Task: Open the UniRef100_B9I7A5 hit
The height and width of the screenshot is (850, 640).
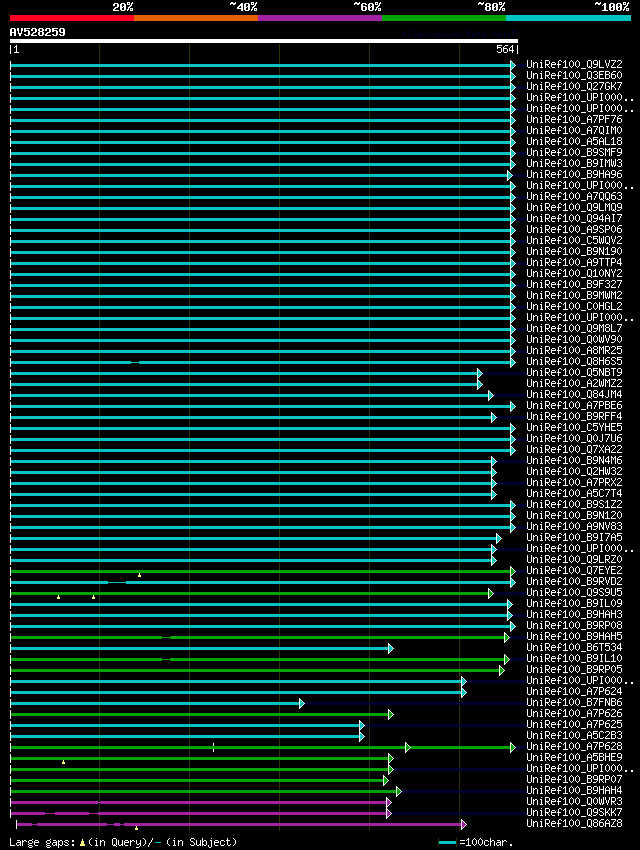Action: coord(574,537)
